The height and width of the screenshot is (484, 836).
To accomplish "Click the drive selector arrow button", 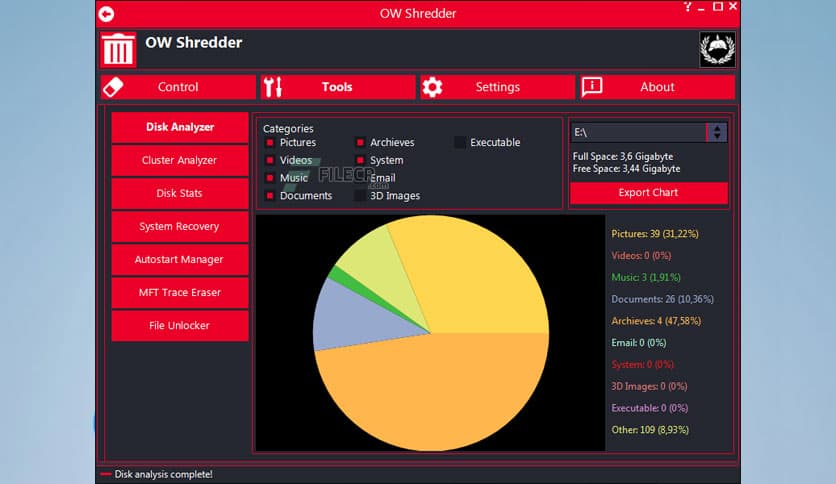I will coord(716,132).
